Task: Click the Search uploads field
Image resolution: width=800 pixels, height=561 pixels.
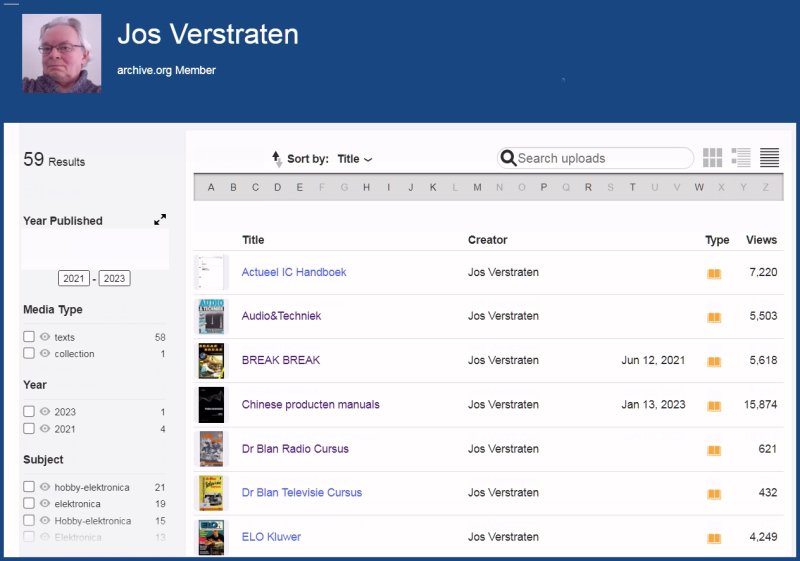Action: tap(595, 159)
